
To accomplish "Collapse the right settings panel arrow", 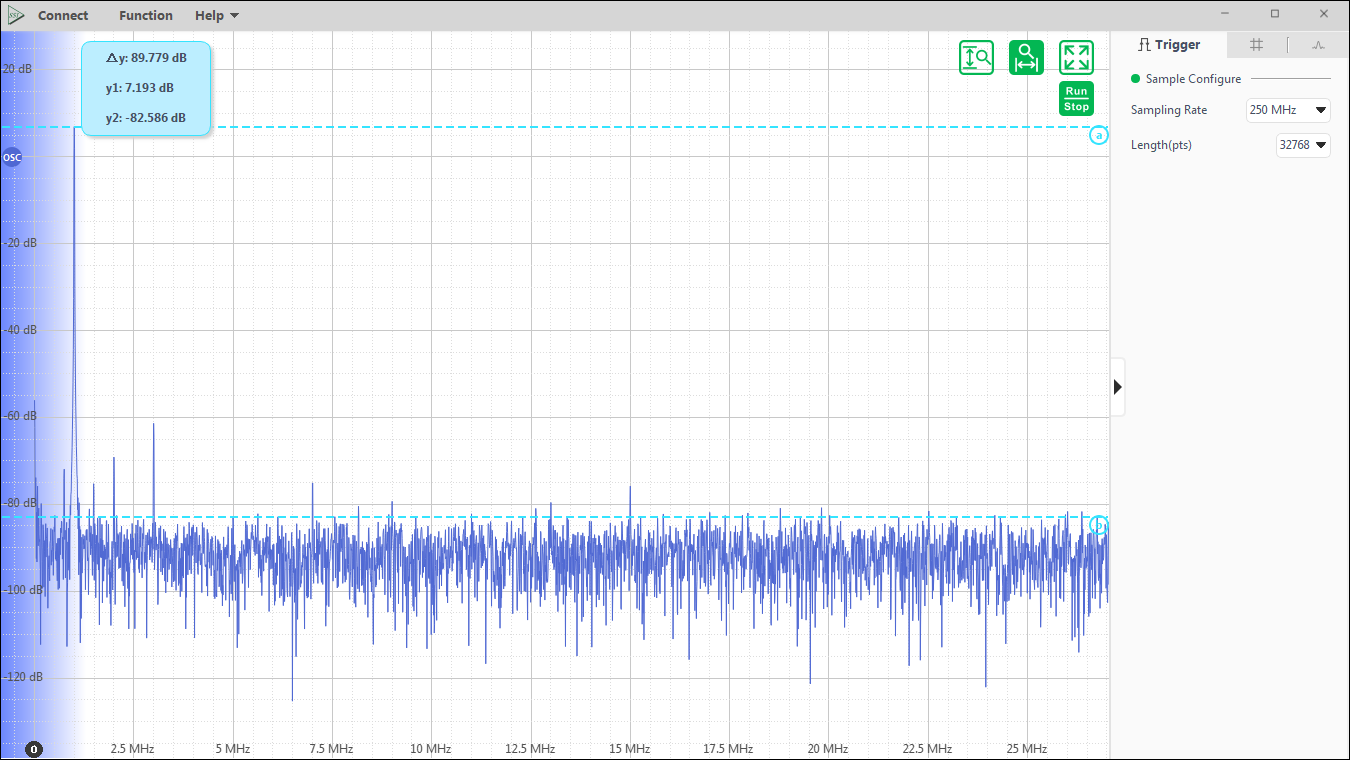I will (x=1118, y=387).
